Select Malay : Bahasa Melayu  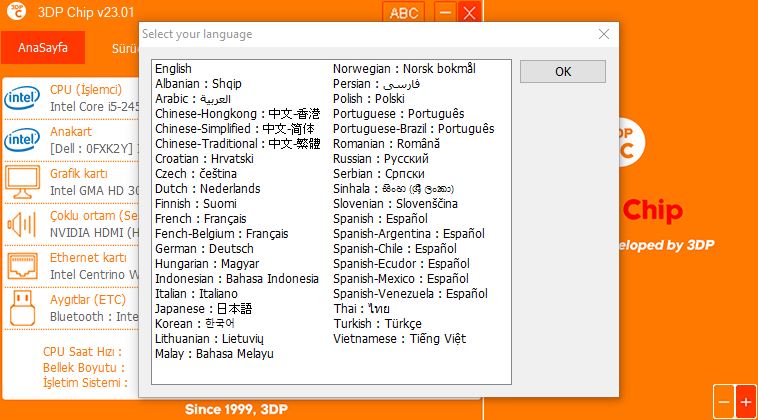214,353
